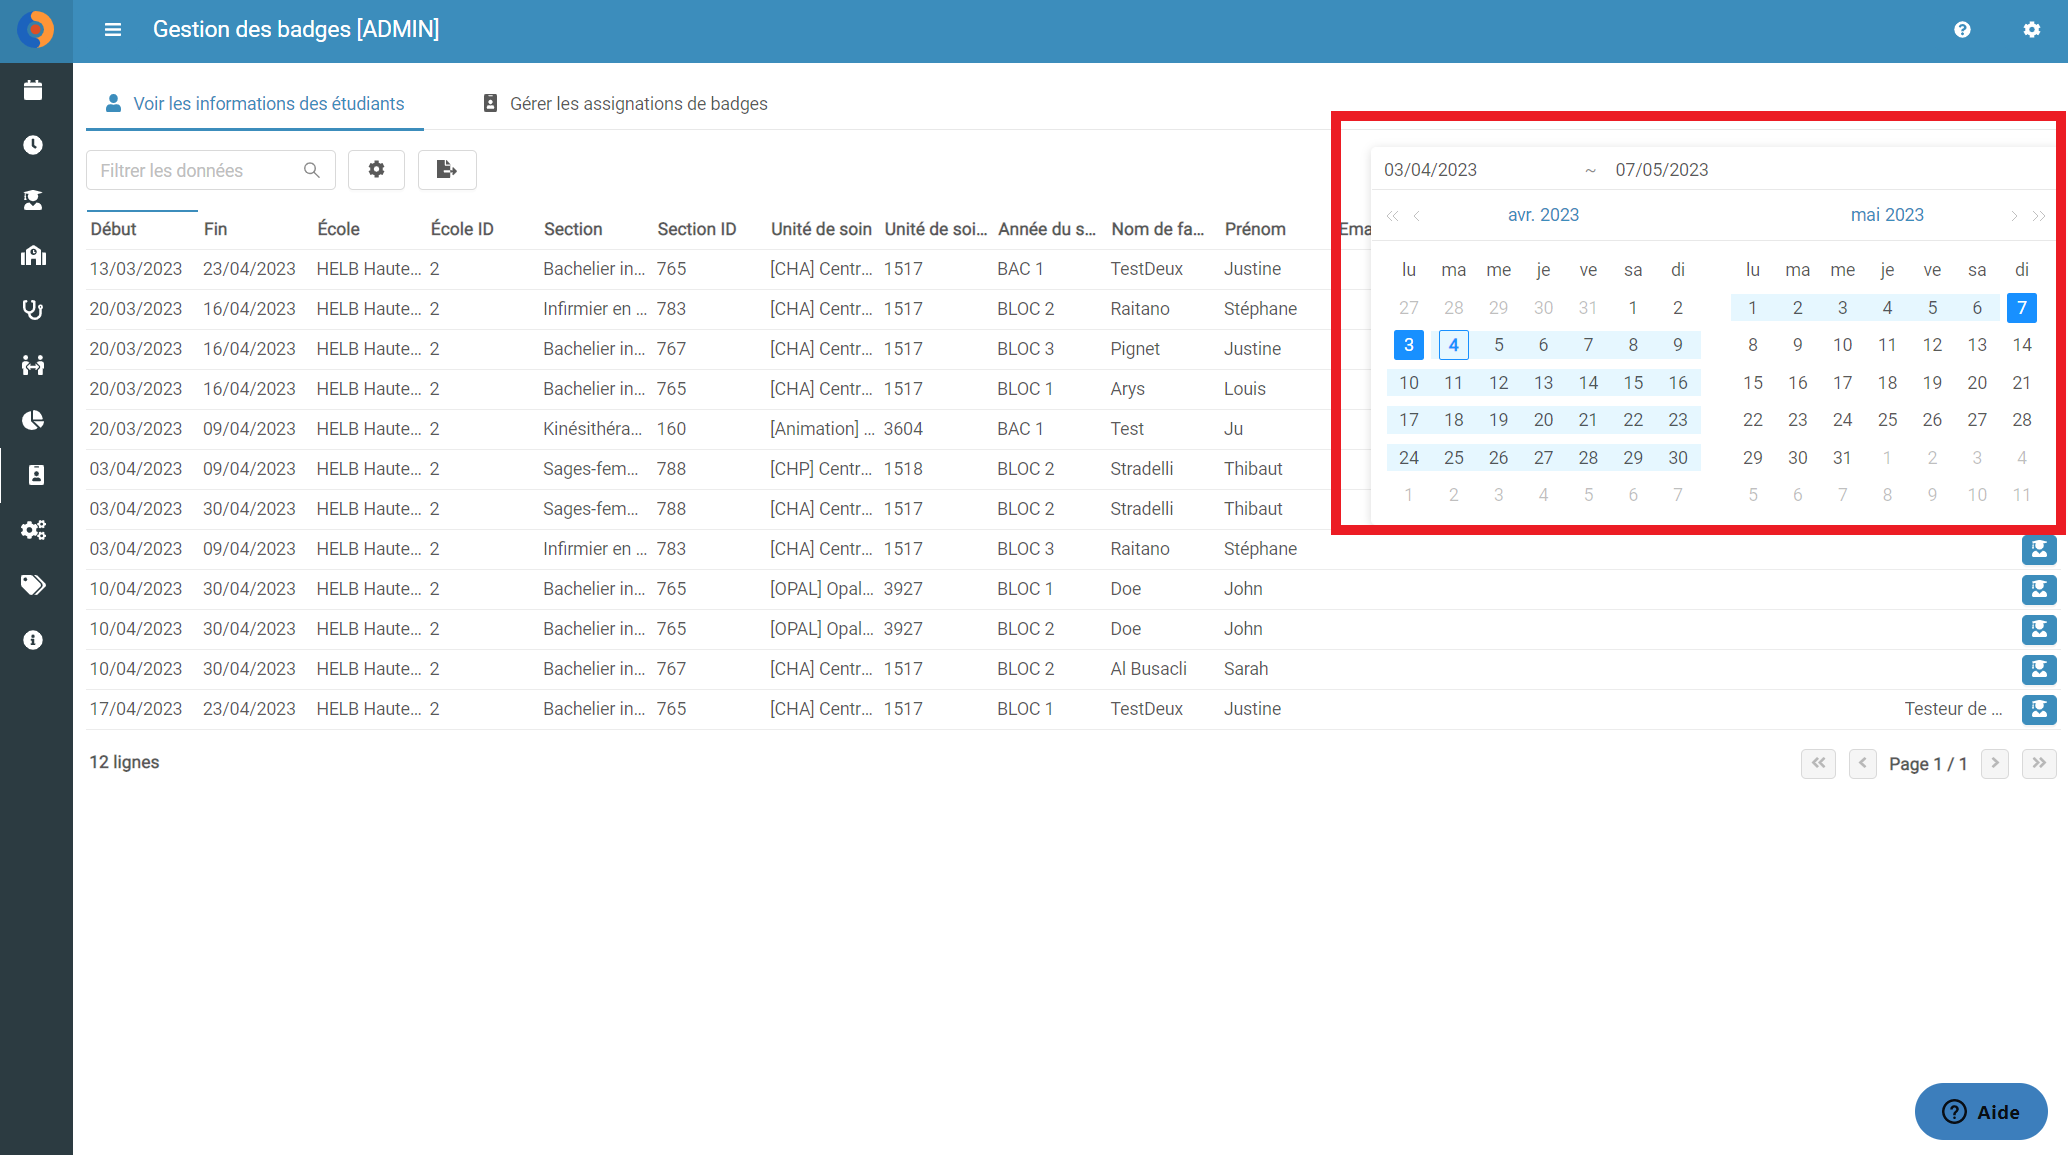The image size is (2068, 1155).
Task: Sort by Début column header
Action: click(113, 229)
